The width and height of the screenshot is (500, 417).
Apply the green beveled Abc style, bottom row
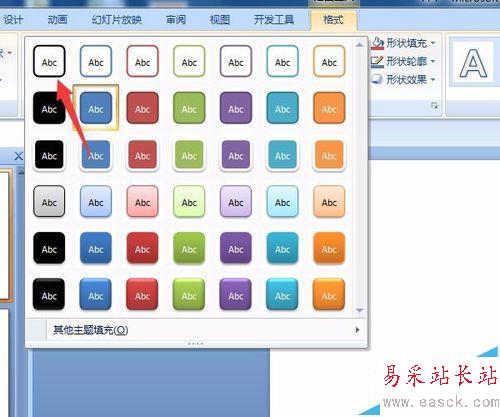pyautogui.click(x=189, y=295)
